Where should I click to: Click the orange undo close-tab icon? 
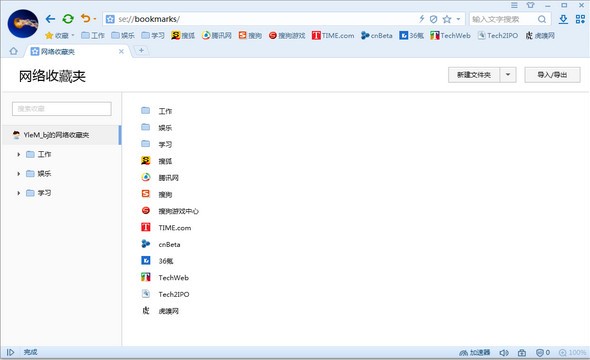point(86,18)
